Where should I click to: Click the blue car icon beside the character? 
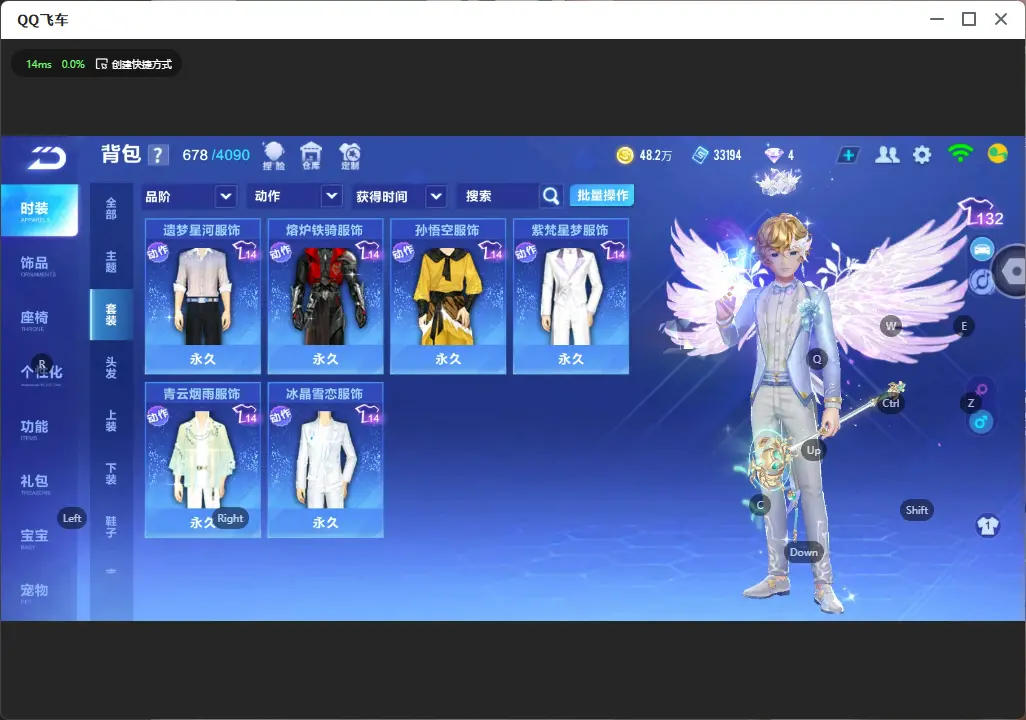pos(982,249)
